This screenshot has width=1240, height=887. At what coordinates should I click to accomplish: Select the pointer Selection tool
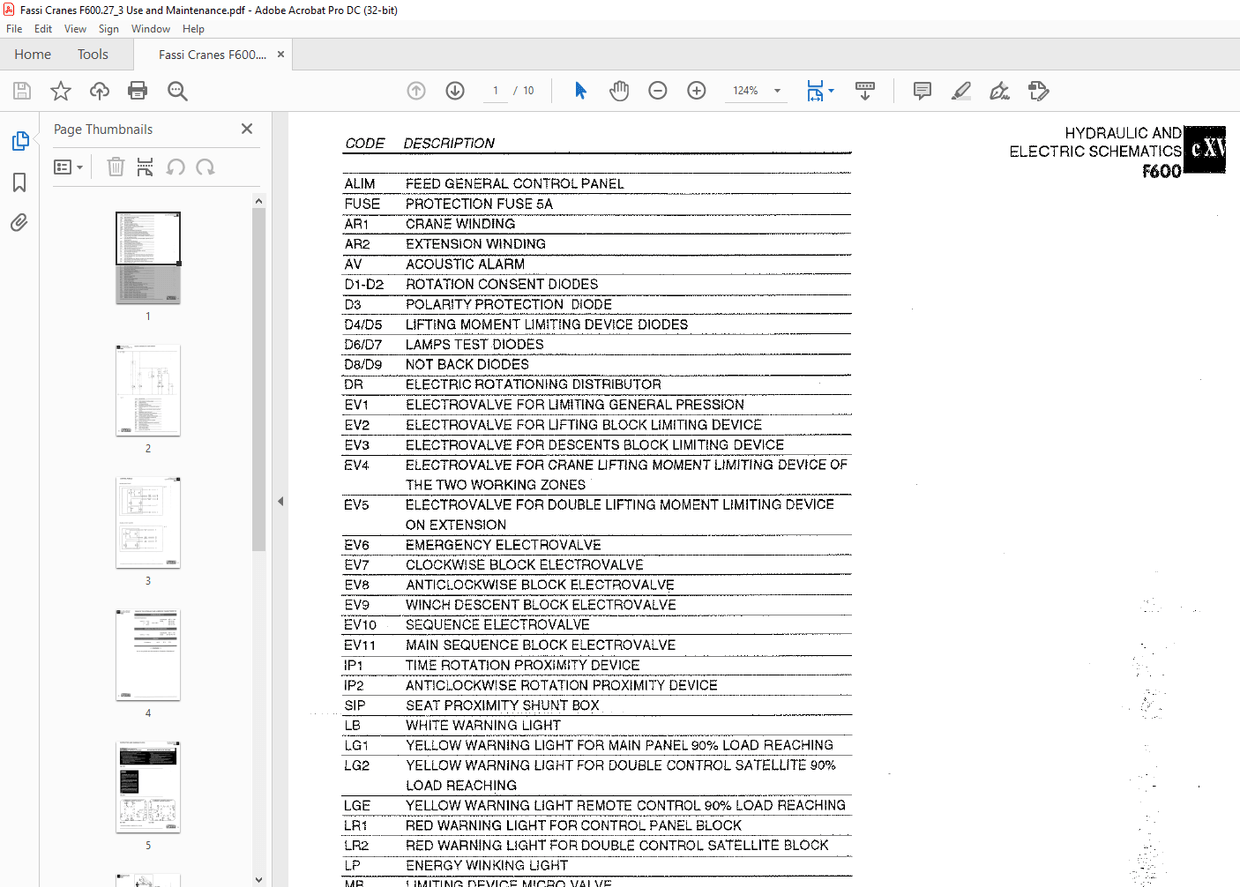[579, 90]
